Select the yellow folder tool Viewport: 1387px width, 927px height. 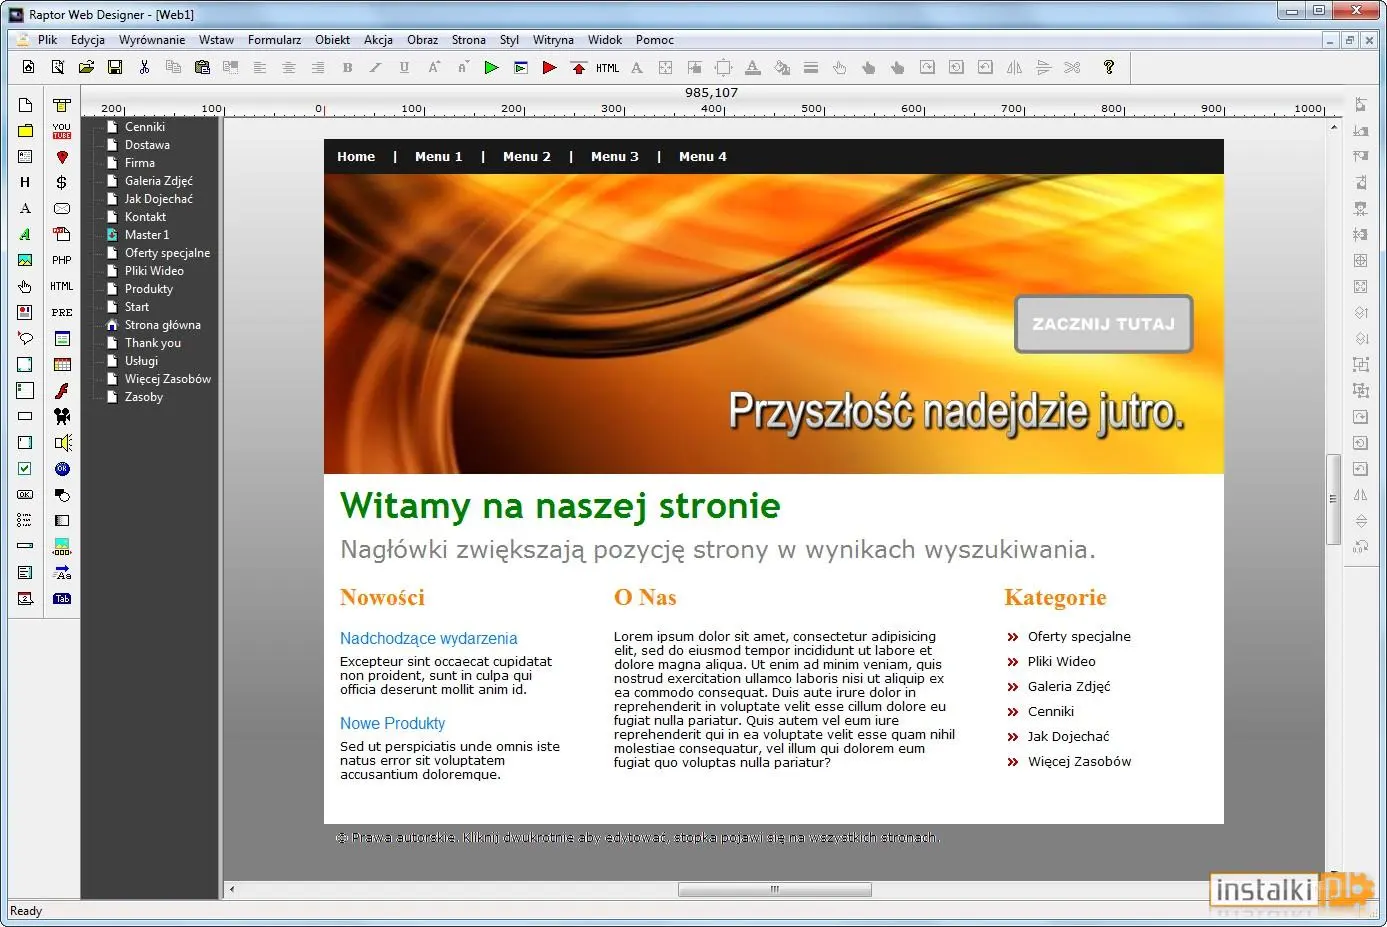[25, 131]
